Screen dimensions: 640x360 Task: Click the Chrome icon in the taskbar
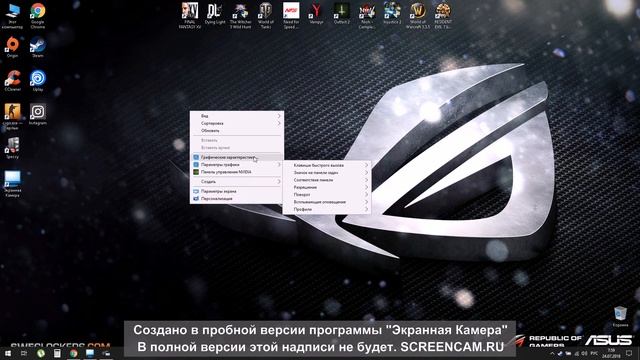tap(73, 353)
